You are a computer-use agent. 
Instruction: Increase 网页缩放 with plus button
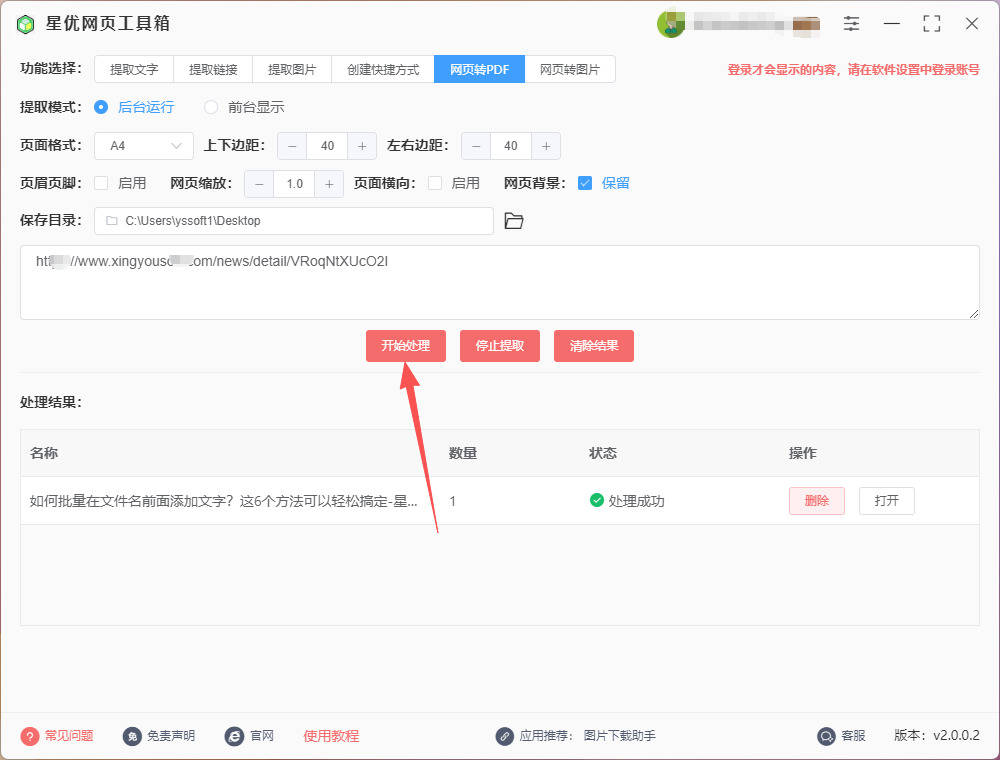(328, 184)
